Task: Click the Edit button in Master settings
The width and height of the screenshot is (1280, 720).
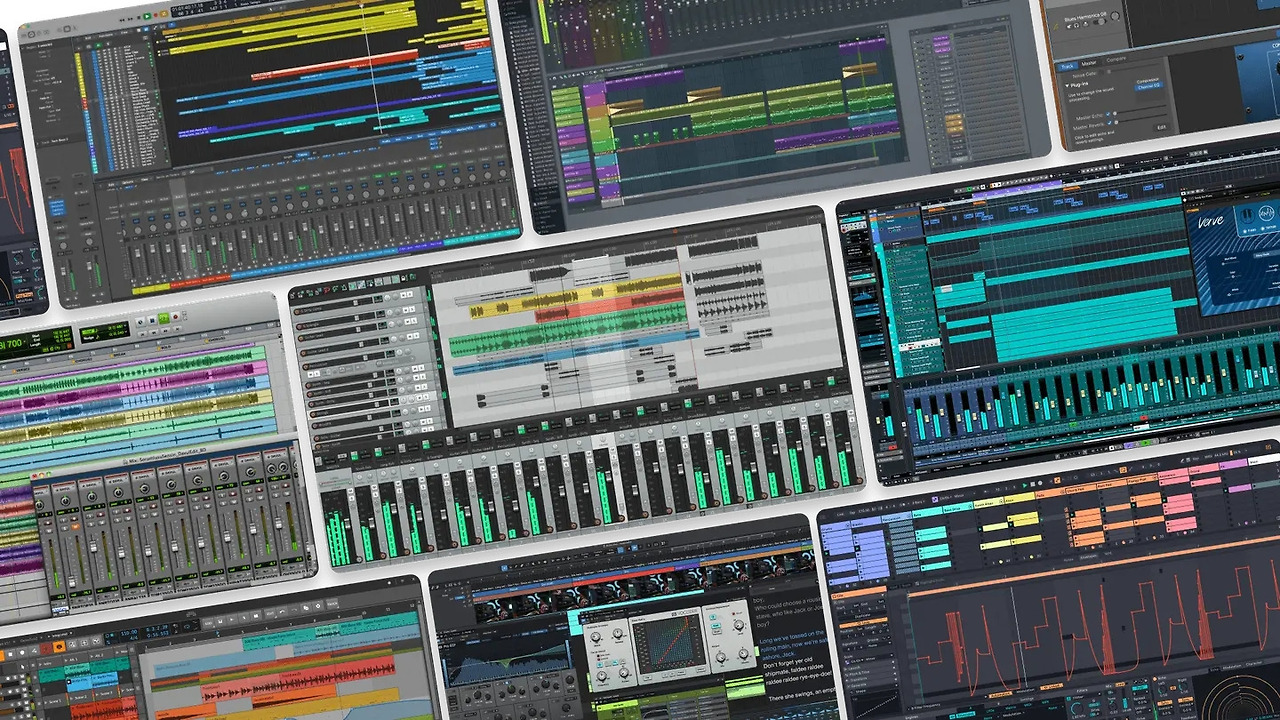Action: point(1161,127)
